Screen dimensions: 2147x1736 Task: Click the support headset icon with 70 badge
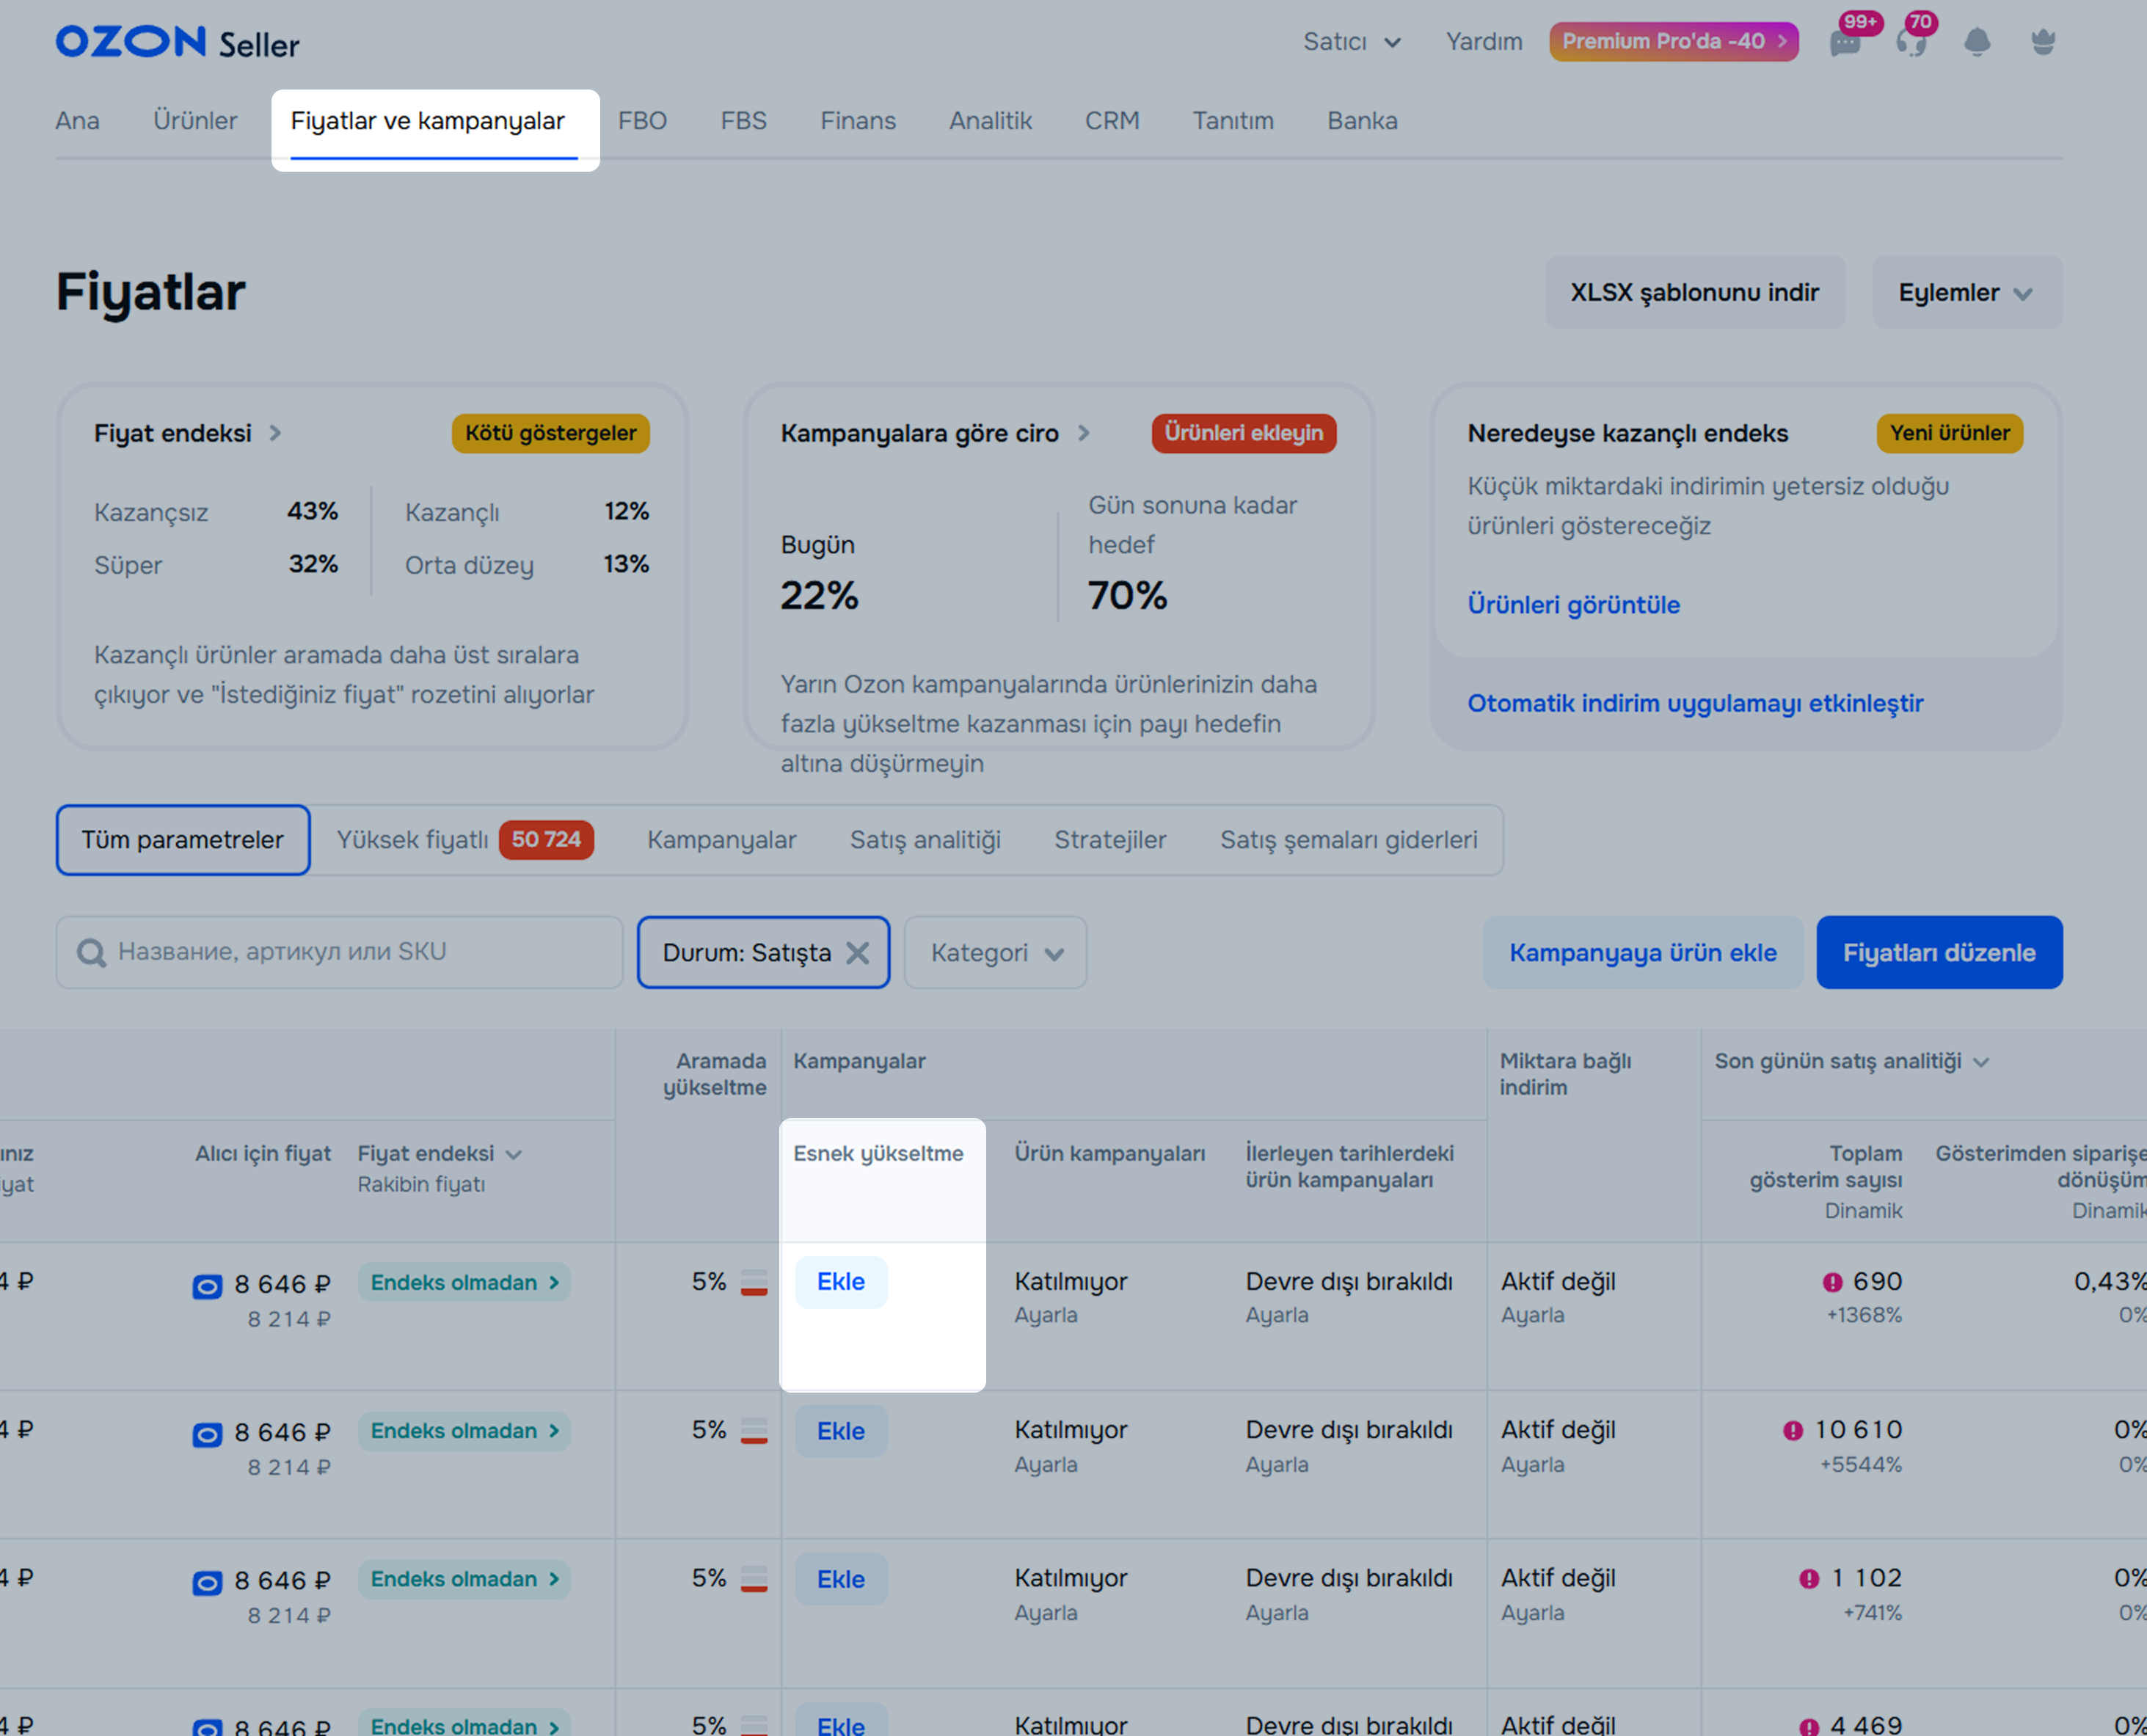click(1910, 43)
